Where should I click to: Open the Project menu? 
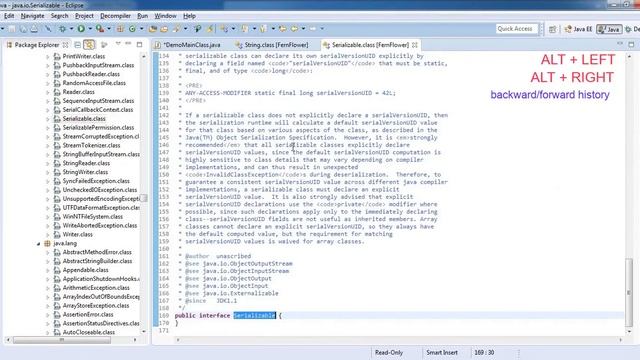tap(84, 16)
